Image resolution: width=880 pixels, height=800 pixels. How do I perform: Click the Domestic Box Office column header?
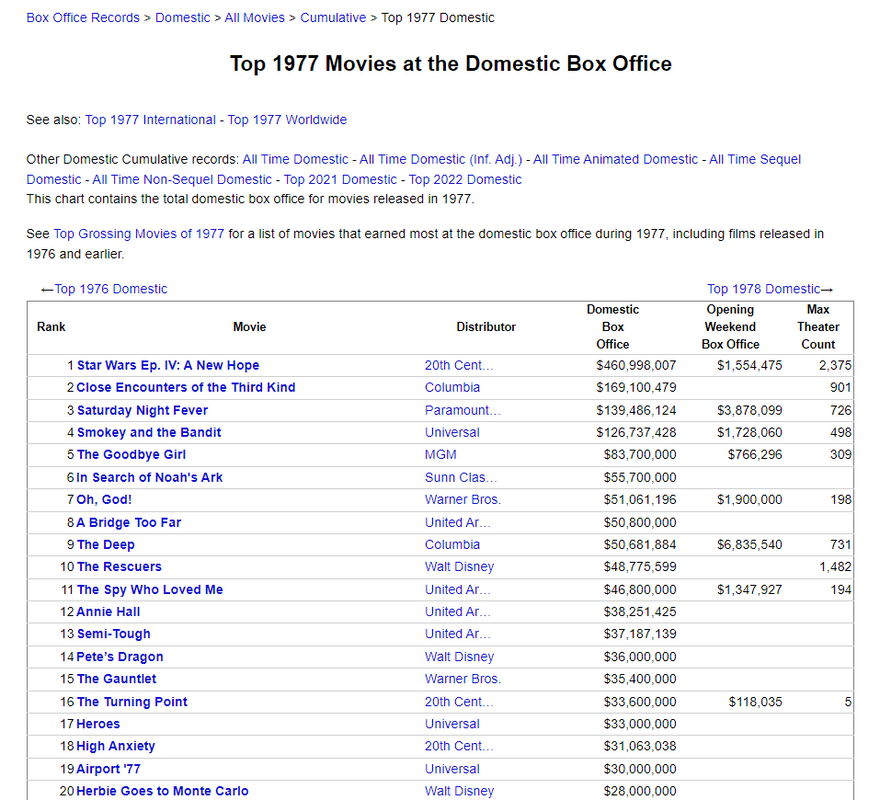[x=612, y=327]
